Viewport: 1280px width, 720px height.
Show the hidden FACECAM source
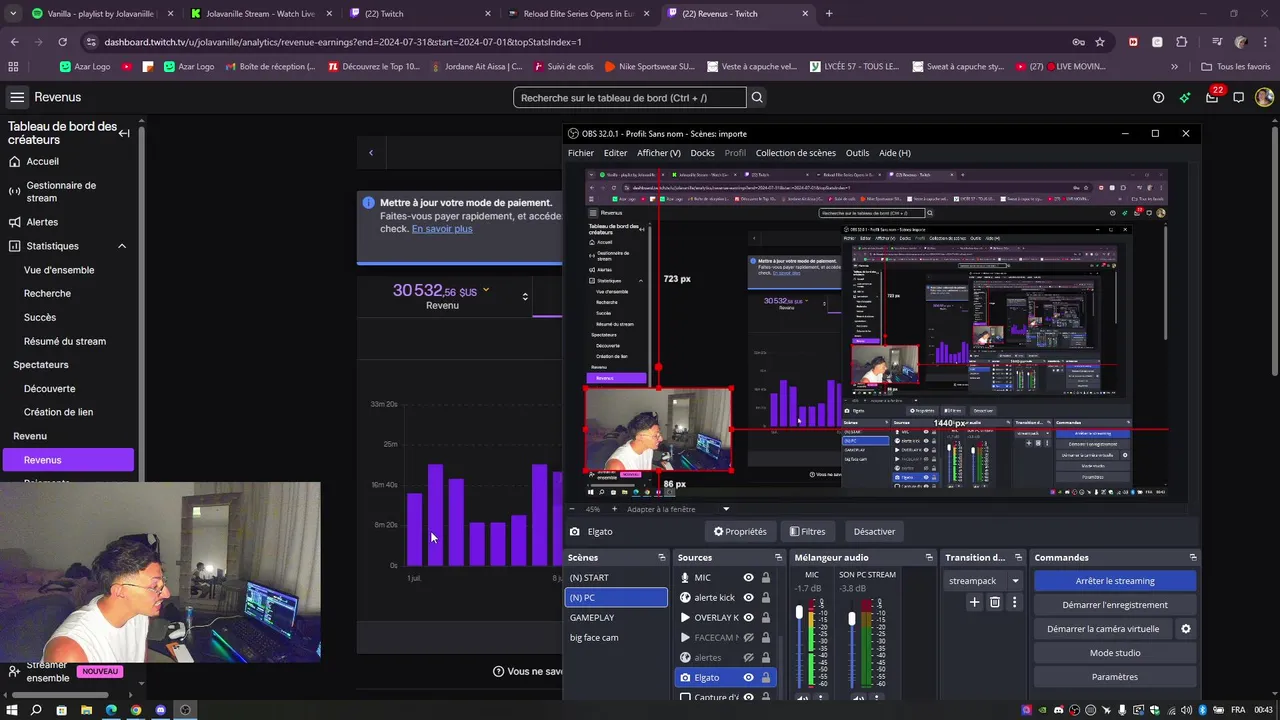coord(748,638)
